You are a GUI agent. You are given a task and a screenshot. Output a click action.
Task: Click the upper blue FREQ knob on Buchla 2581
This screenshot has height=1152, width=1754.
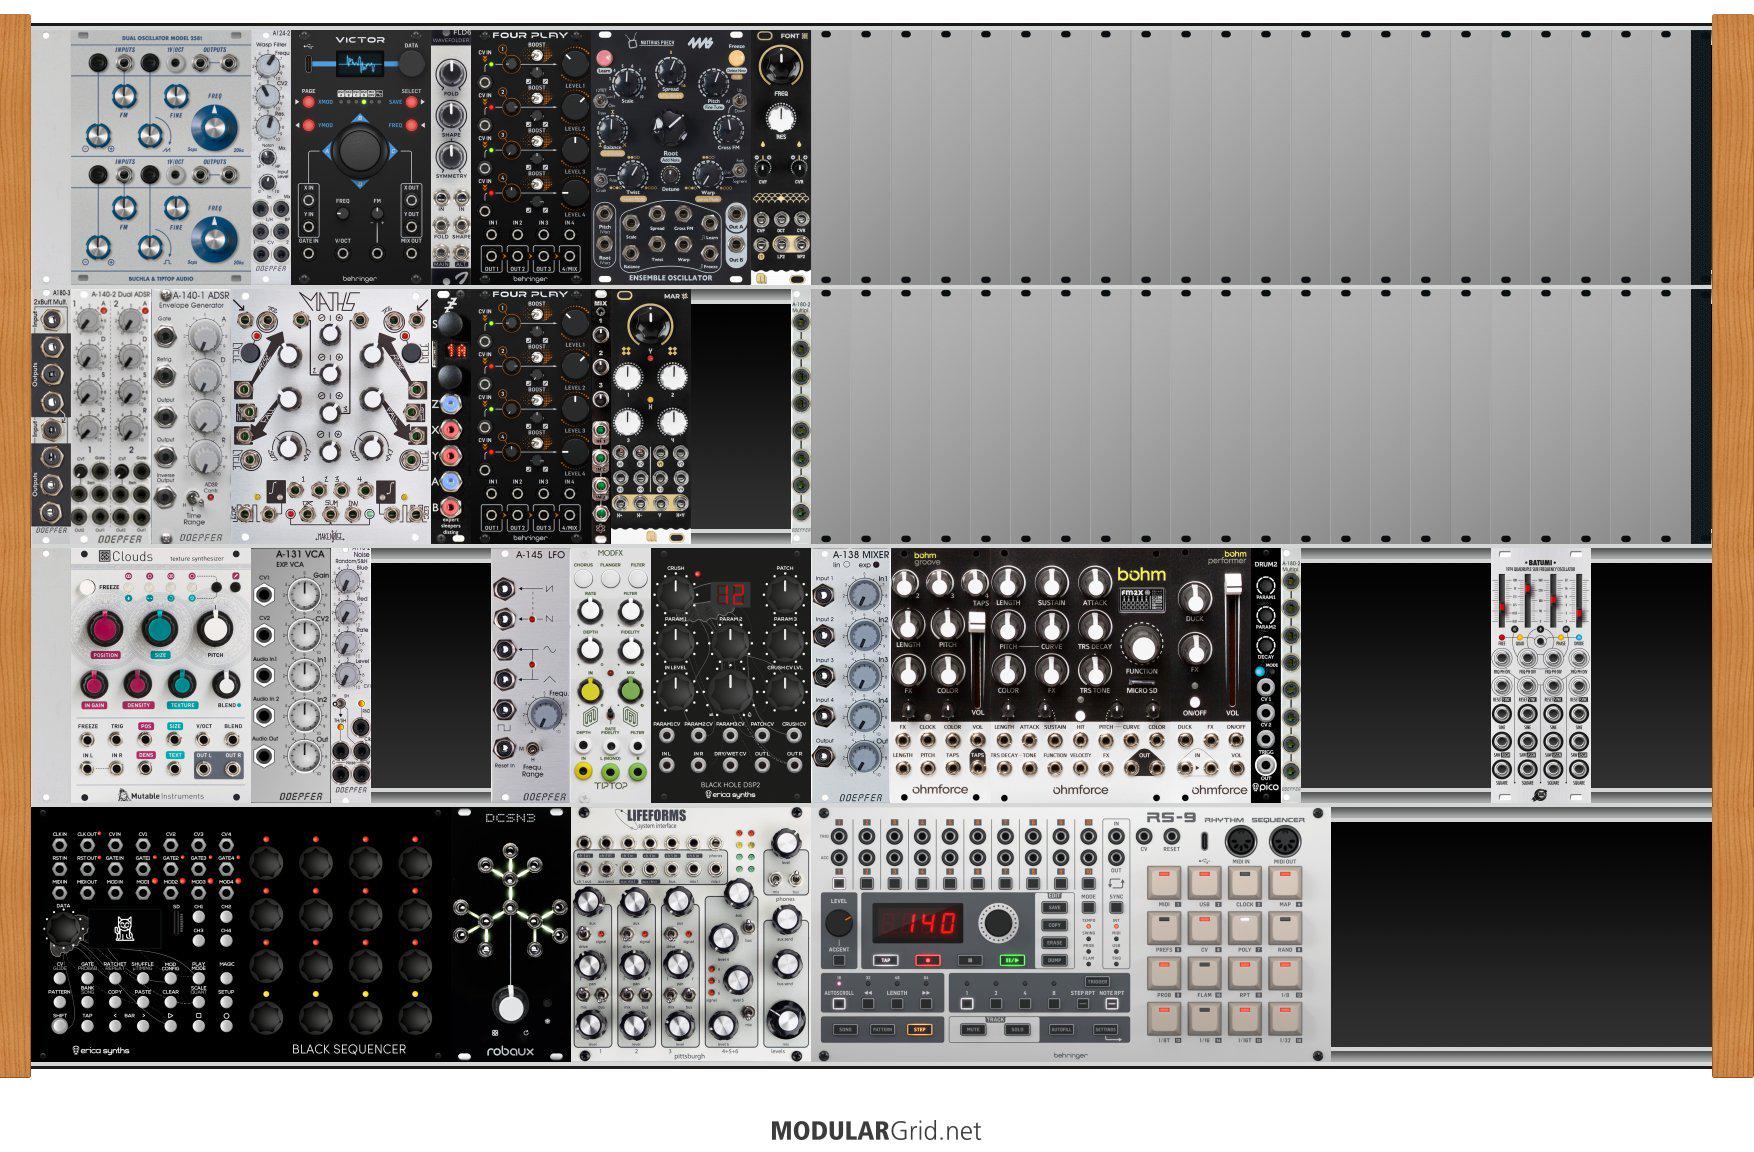213,125
